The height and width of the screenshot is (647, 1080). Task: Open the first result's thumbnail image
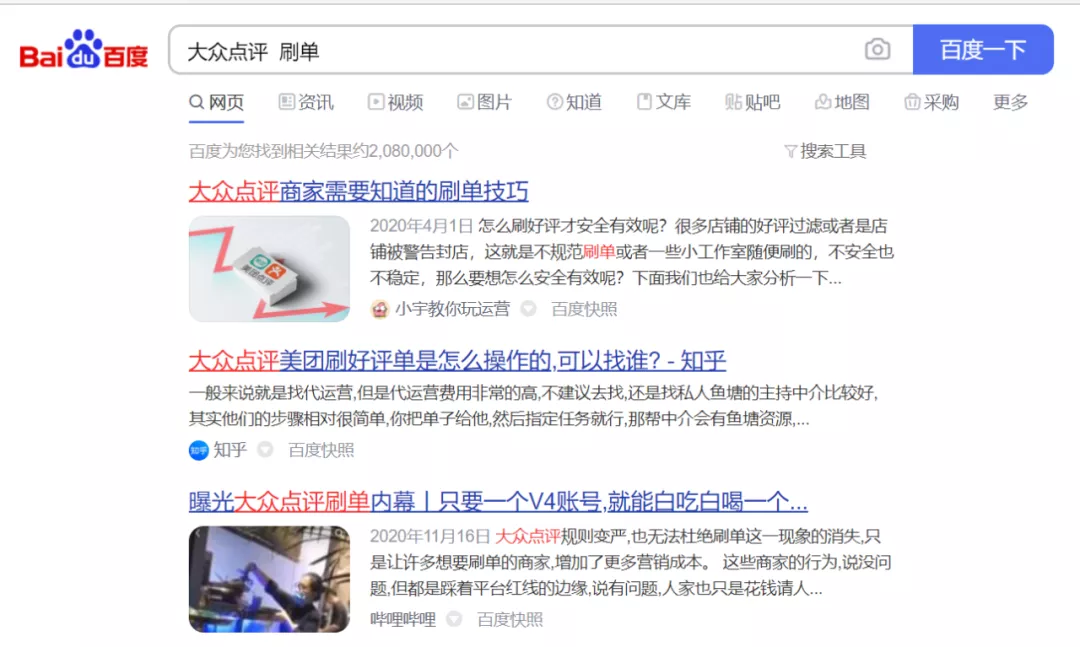pos(269,269)
